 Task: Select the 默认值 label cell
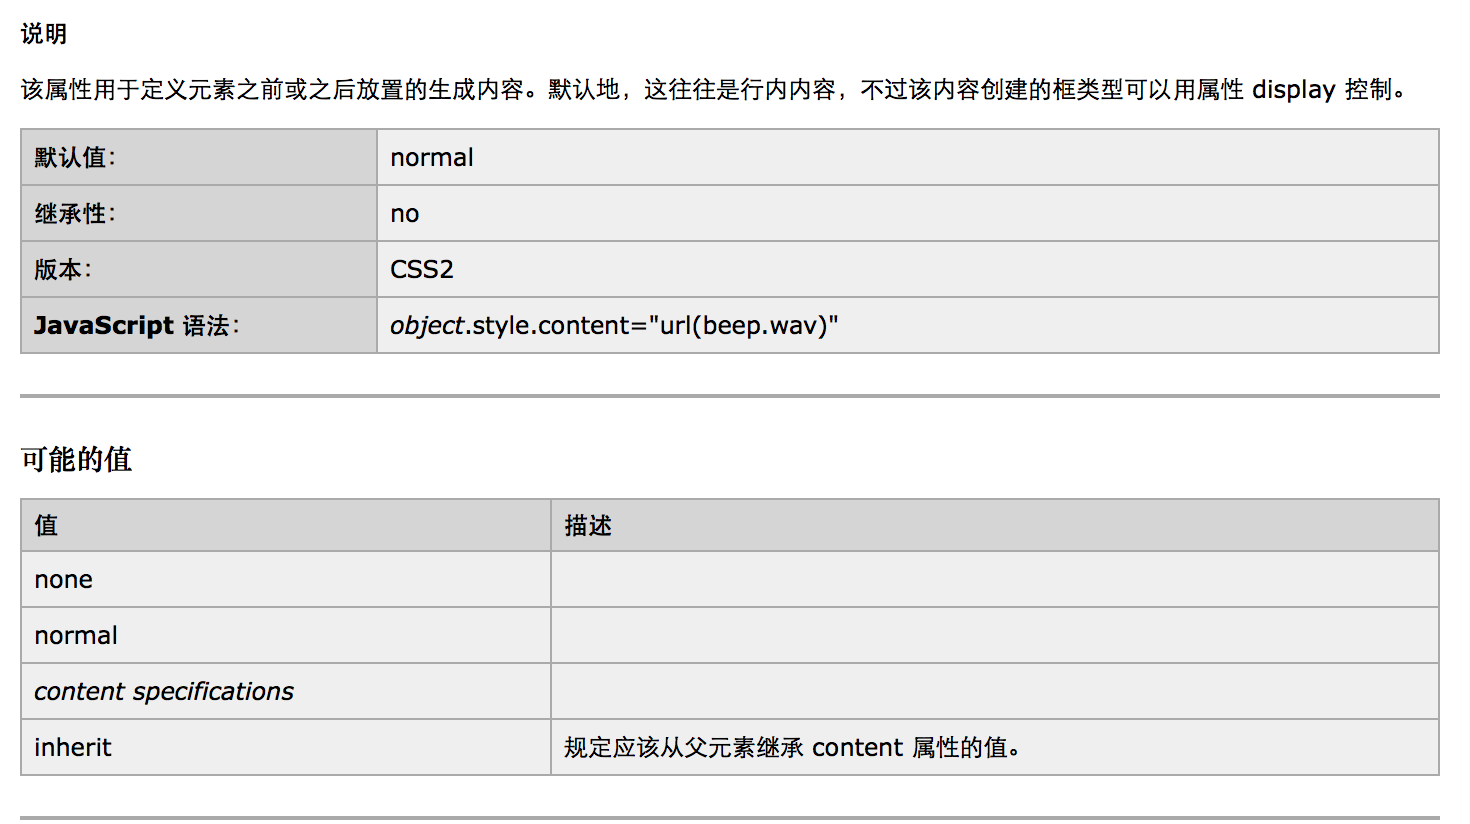199,157
